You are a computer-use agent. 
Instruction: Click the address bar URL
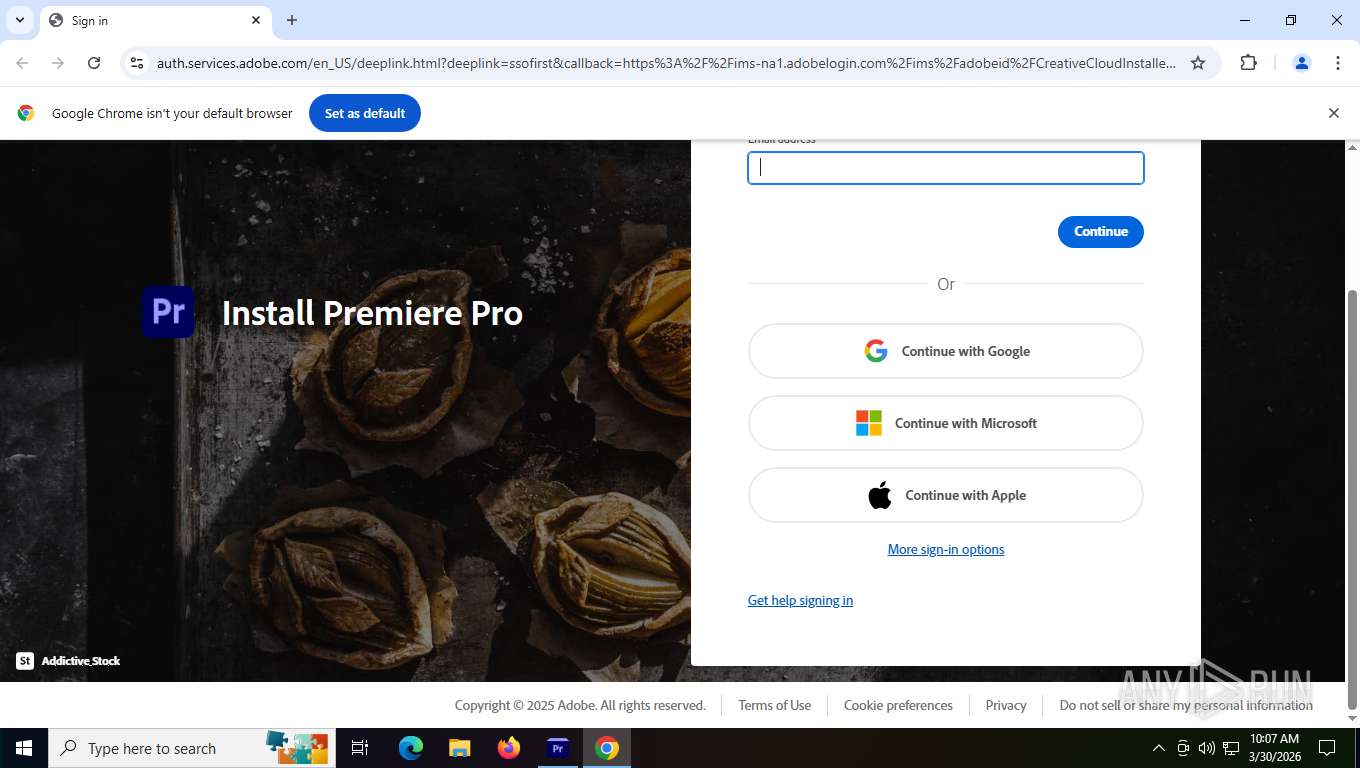[x=666, y=63]
